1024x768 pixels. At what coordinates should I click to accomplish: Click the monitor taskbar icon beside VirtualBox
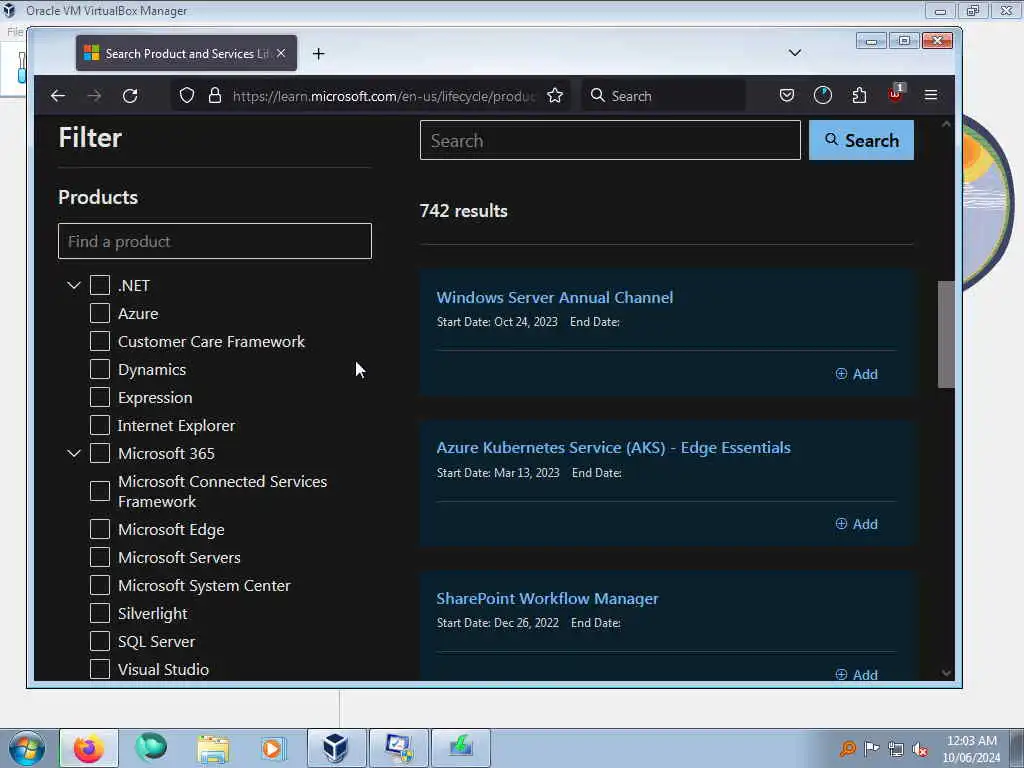pyautogui.click(x=398, y=748)
